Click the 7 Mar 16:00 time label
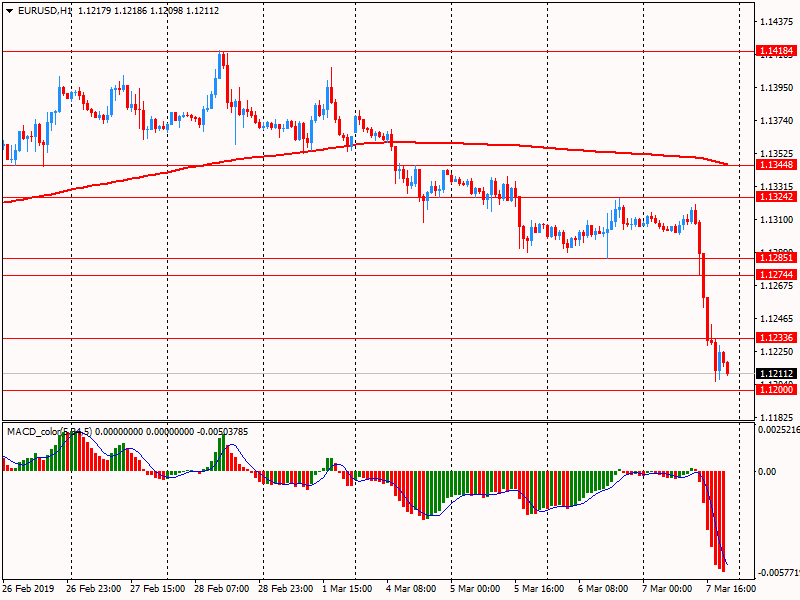Screen dimensions: 800x600 [731, 588]
